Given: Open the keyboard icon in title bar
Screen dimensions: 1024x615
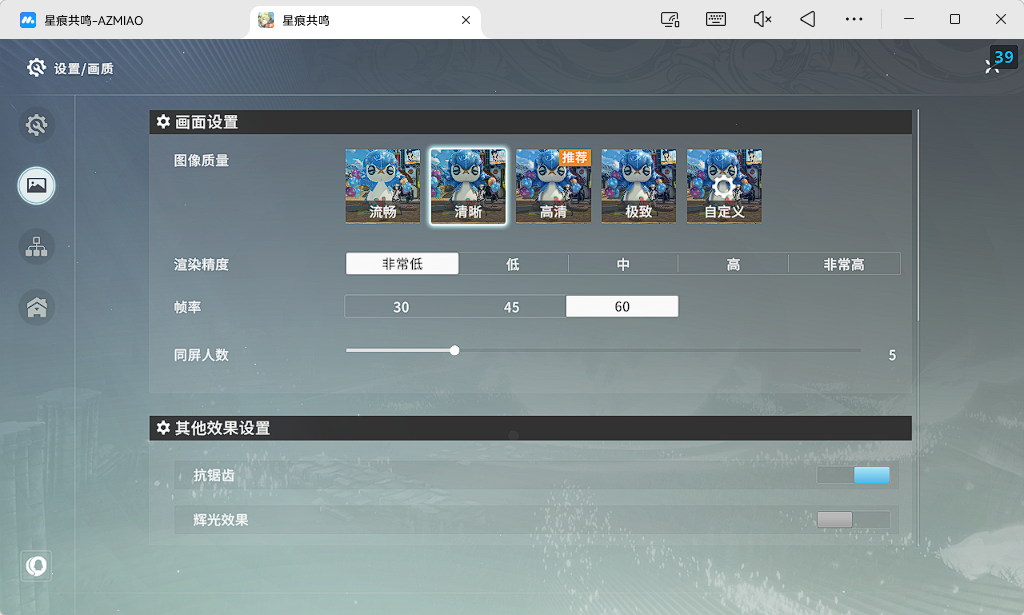Looking at the screenshot, I should coord(716,20).
